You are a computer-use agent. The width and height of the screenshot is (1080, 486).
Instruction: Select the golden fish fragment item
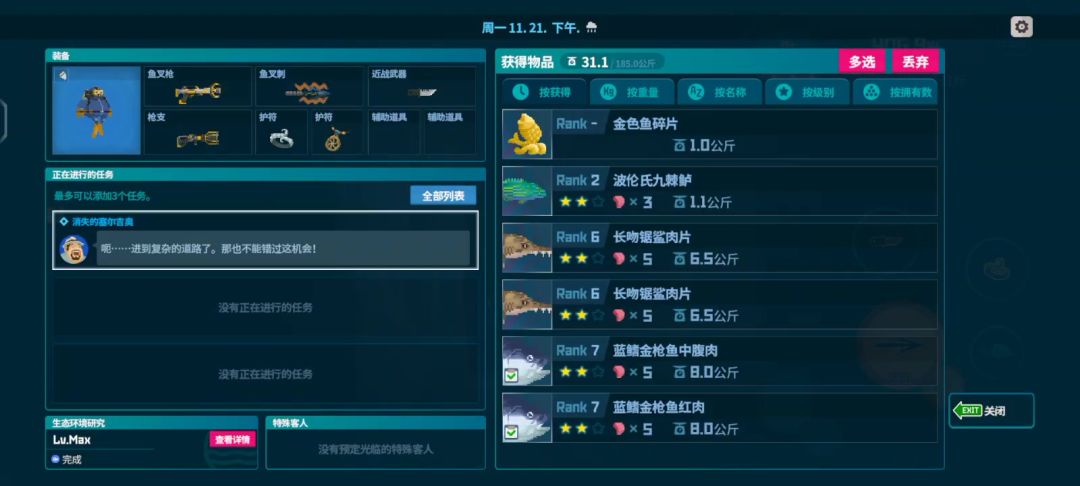tap(719, 134)
